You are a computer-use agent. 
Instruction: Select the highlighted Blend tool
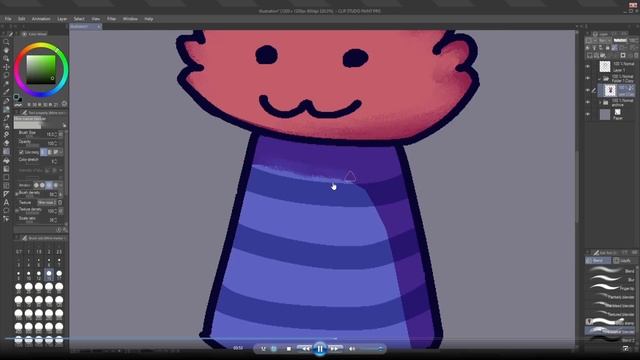pyautogui.click(x=6, y=151)
